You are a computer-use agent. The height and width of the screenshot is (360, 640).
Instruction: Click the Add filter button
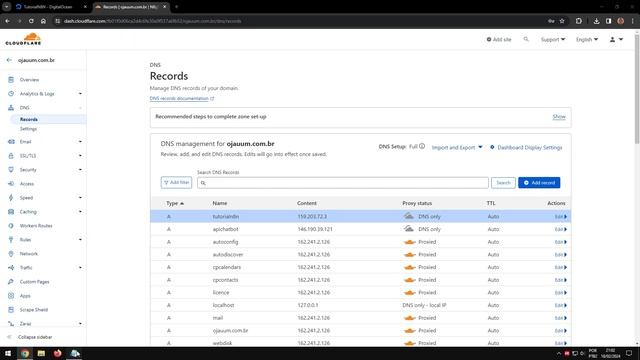[176, 182]
